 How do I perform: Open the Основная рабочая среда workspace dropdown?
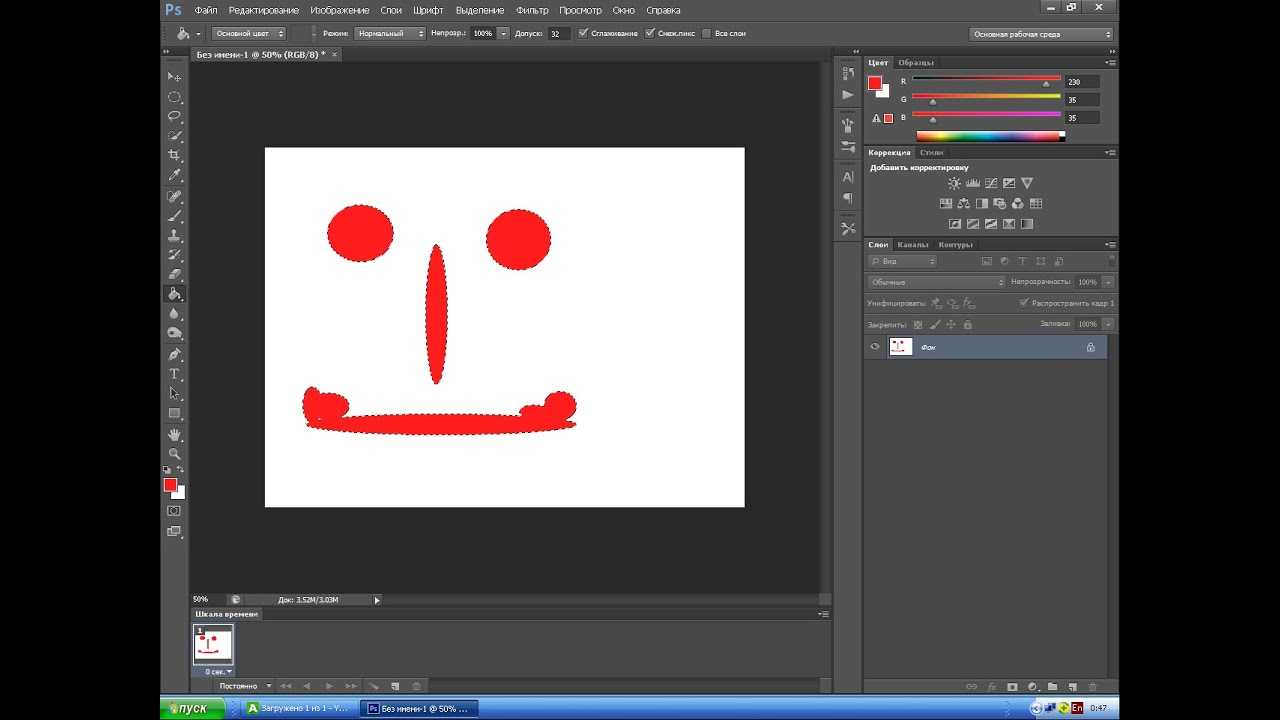1041,34
